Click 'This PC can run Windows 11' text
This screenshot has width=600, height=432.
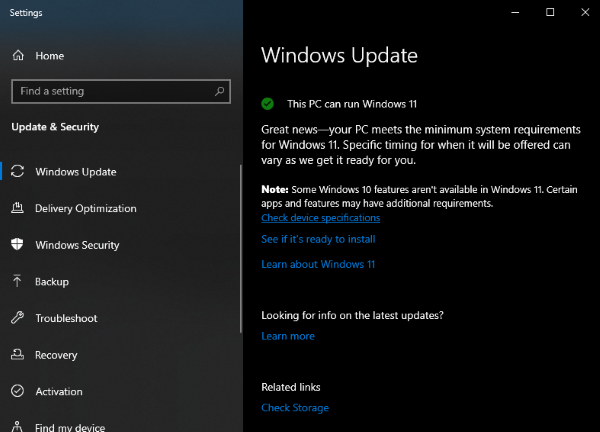pyautogui.click(x=352, y=104)
